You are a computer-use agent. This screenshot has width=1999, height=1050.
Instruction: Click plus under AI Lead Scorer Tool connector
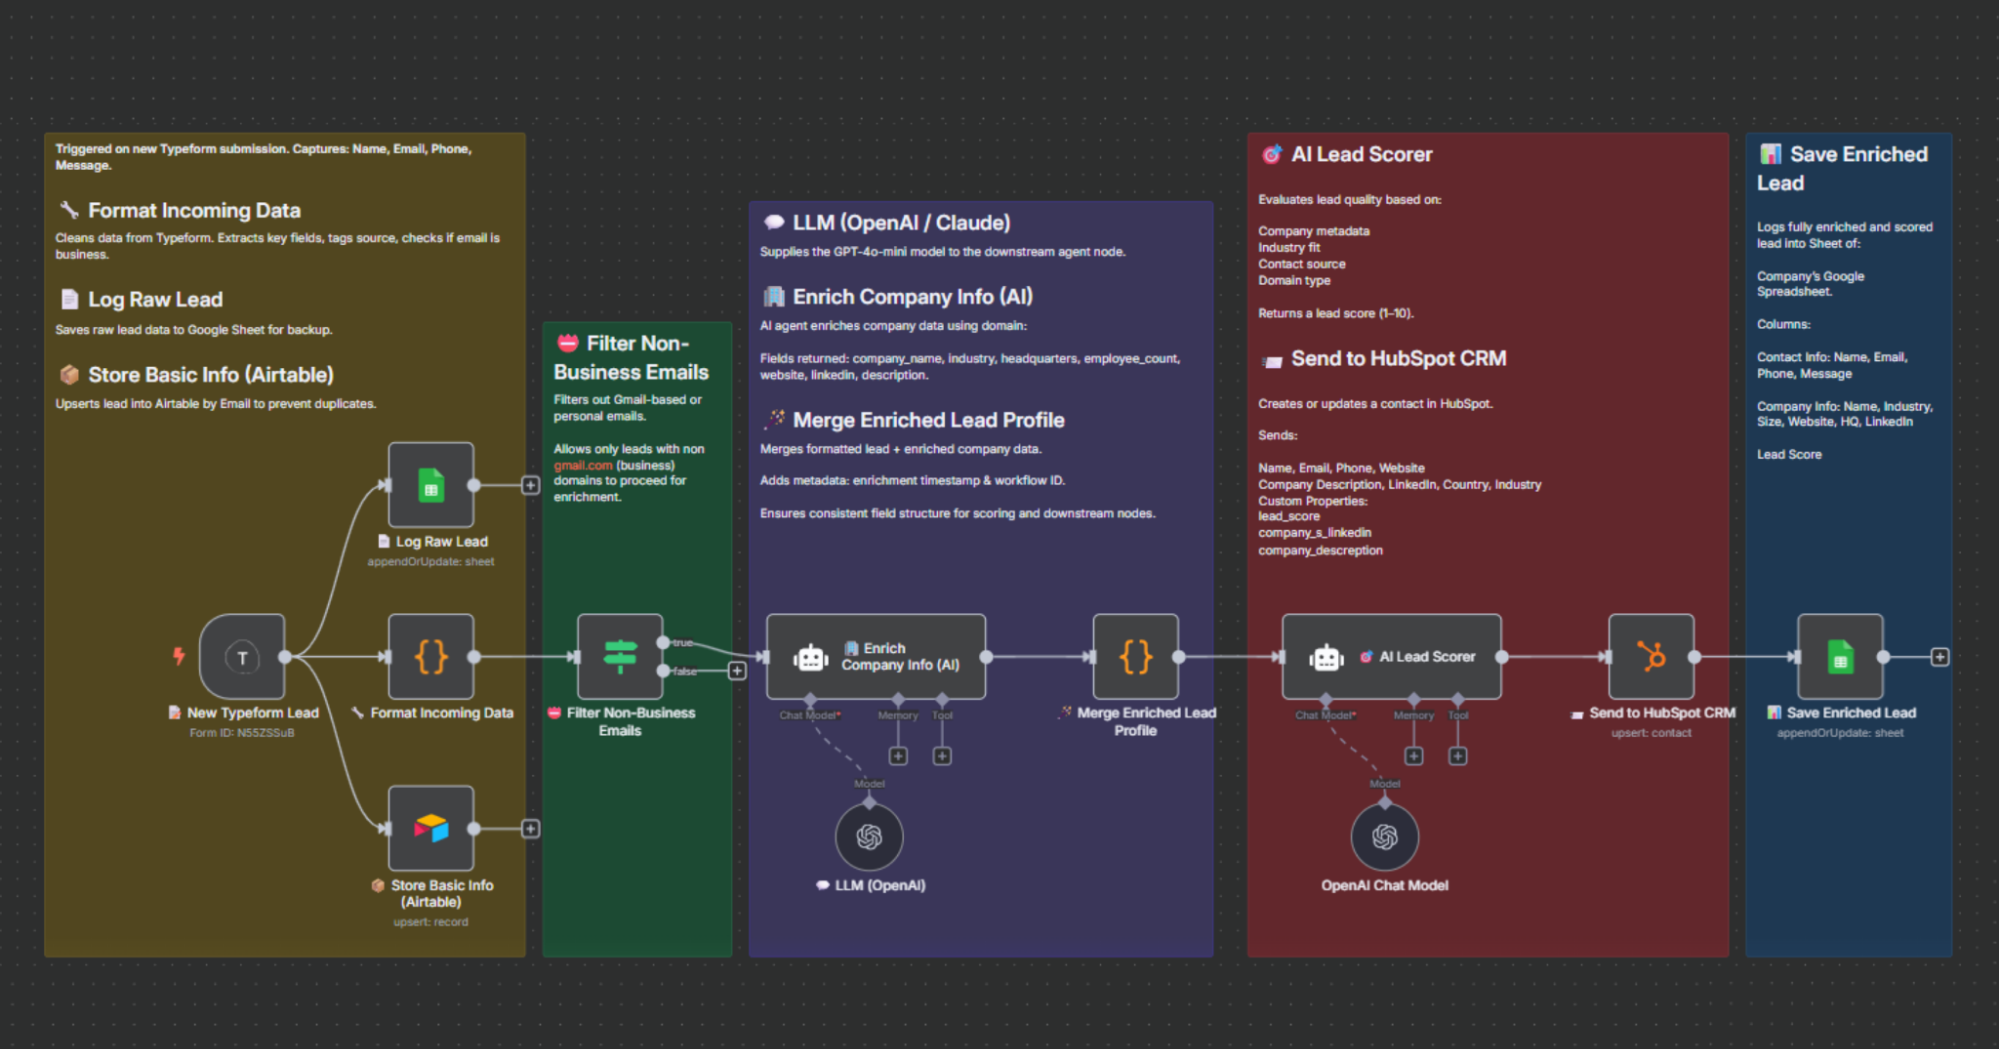tap(1457, 756)
